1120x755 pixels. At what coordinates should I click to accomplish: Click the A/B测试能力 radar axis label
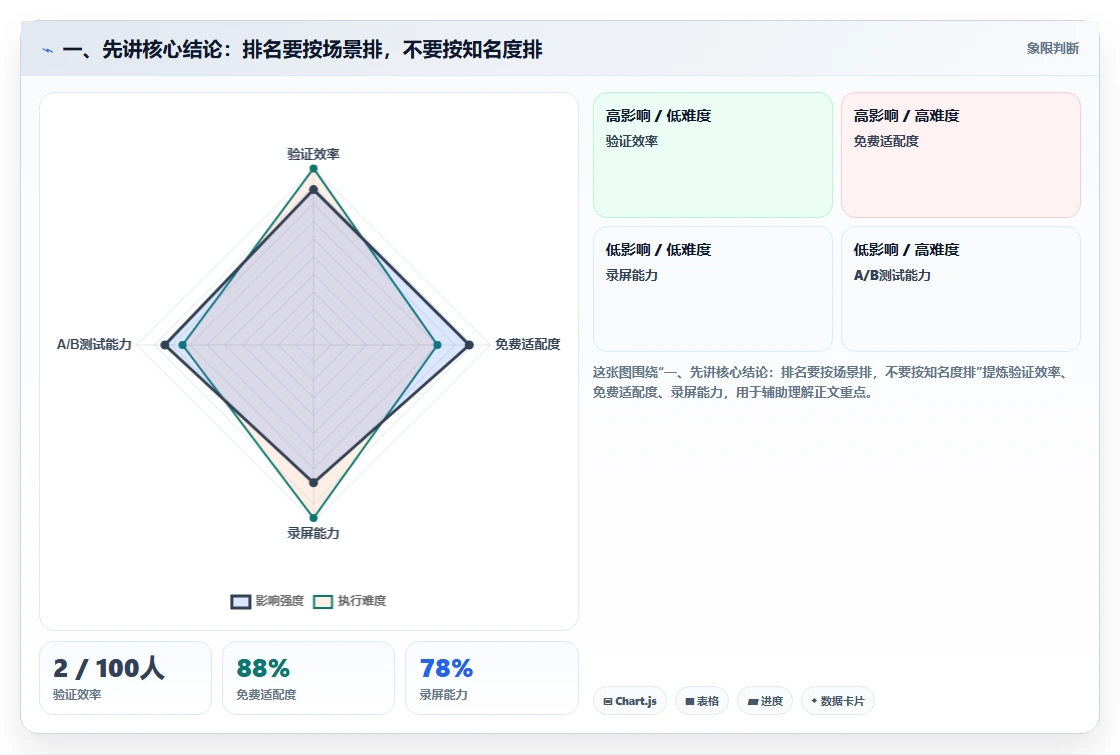coord(94,344)
